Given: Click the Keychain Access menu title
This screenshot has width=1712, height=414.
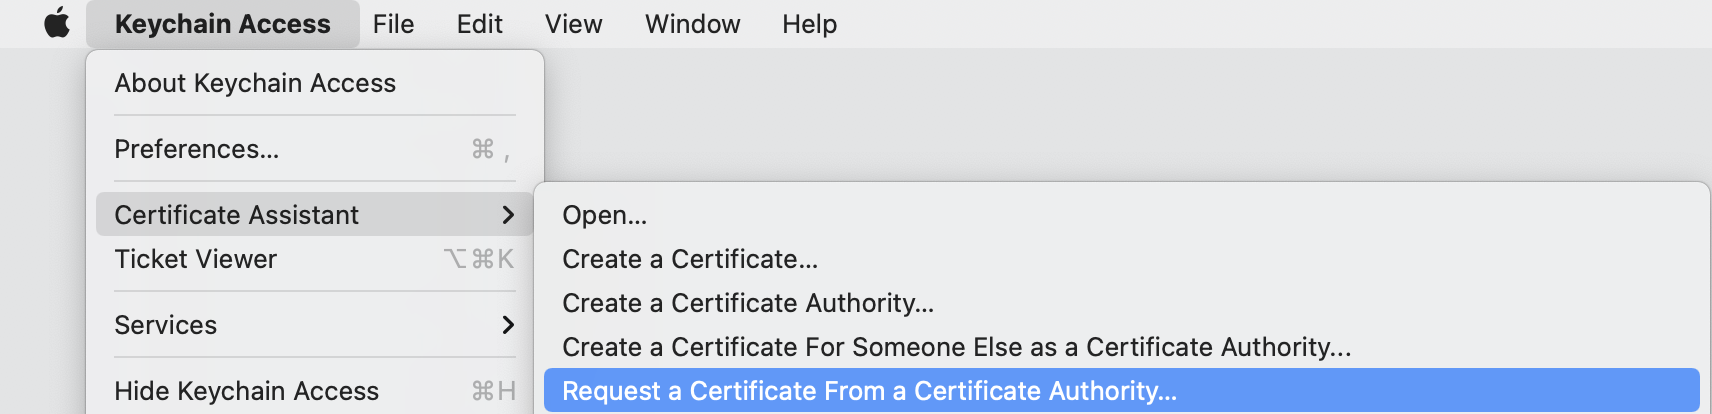Looking at the screenshot, I should point(222,24).
